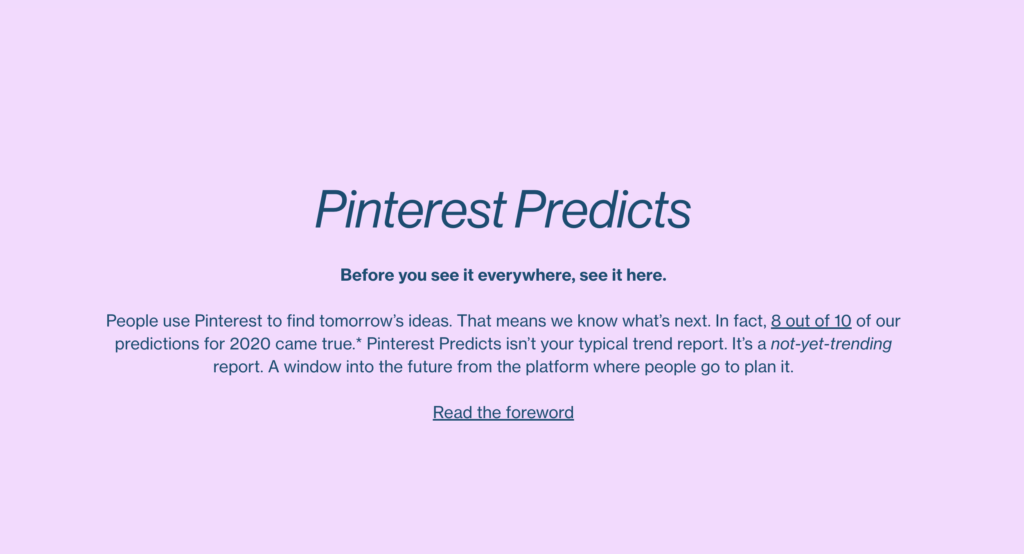
Task: Click the "Pinterest Predicts" heading
Action: click(503, 209)
